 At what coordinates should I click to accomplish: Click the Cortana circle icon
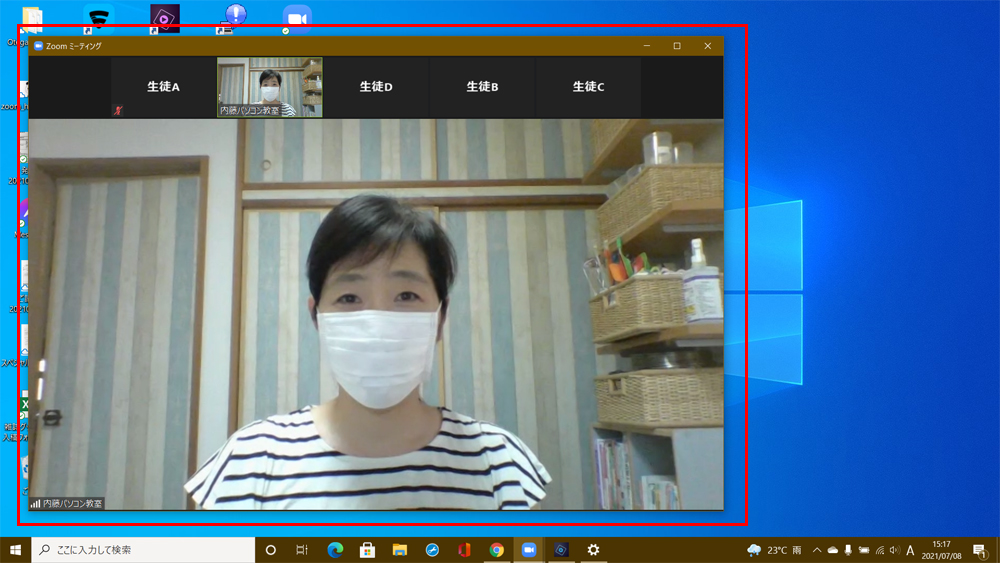(x=270, y=550)
